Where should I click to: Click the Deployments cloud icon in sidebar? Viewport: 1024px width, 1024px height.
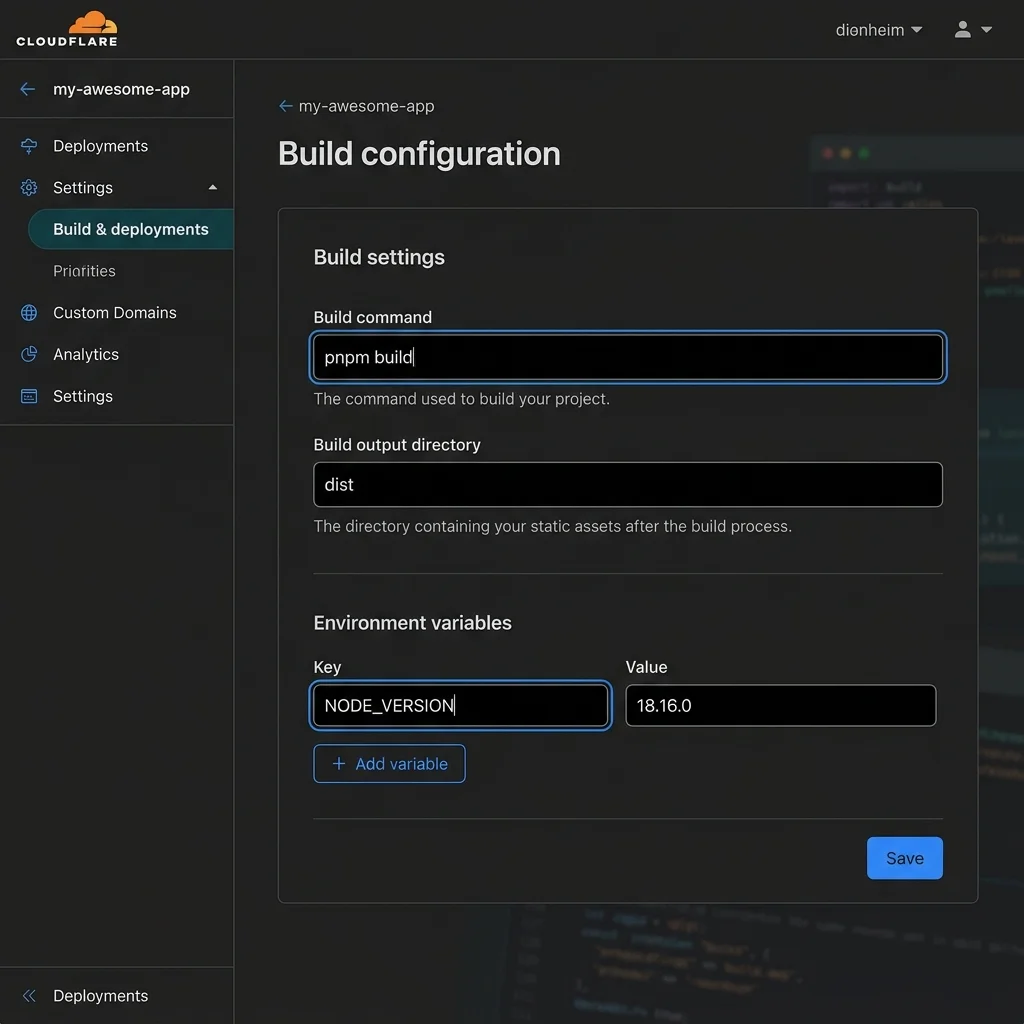[x=29, y=146]
